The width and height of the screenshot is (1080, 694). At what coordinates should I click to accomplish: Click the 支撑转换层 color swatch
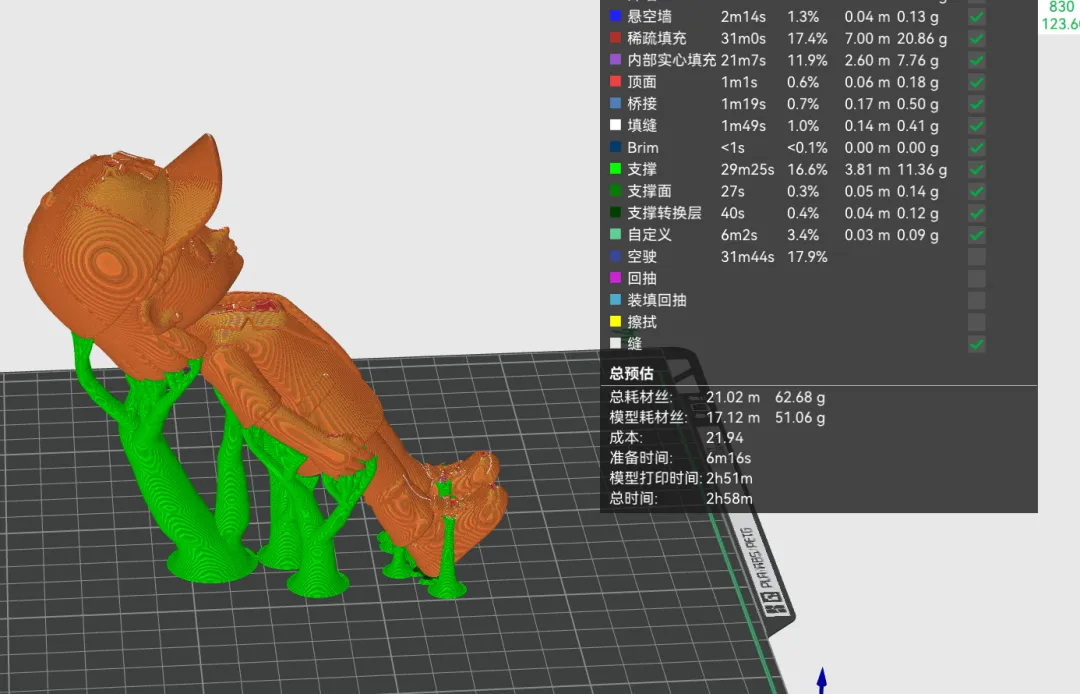[x=615, y=213]
